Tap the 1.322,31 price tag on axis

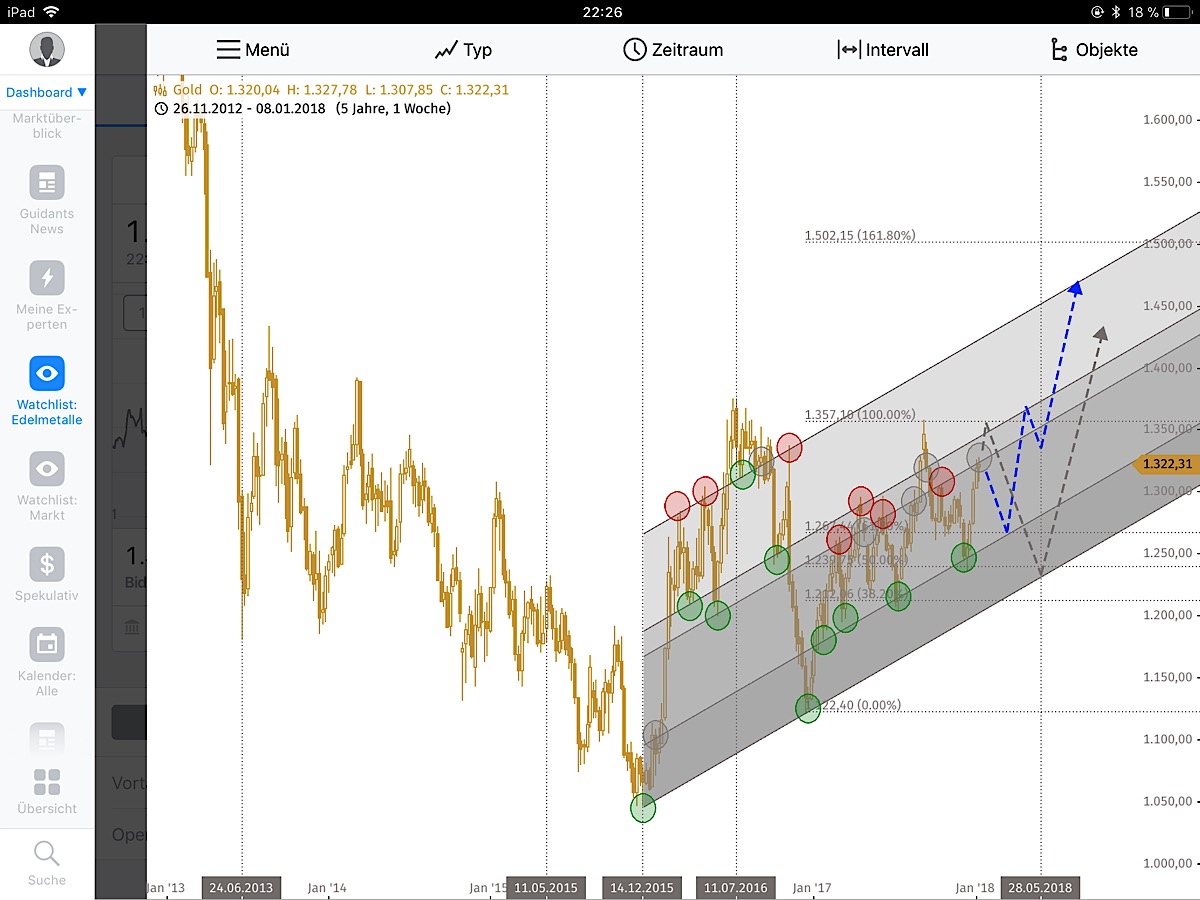pos(1166,464)
